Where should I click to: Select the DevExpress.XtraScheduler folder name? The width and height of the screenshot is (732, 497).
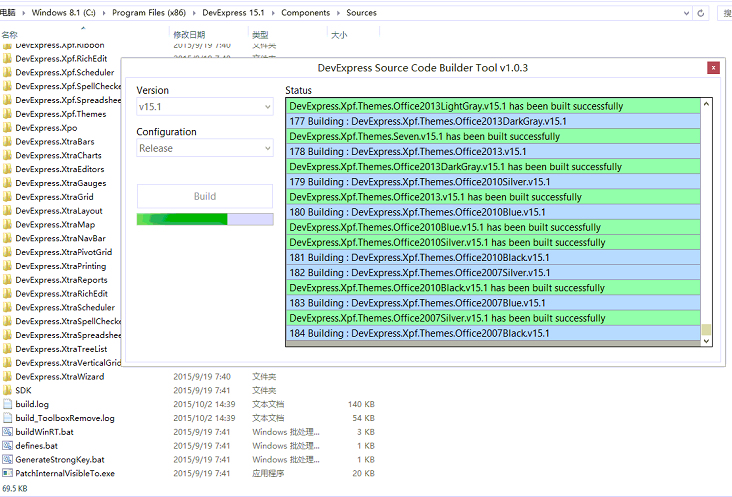[x=65, y=308]
